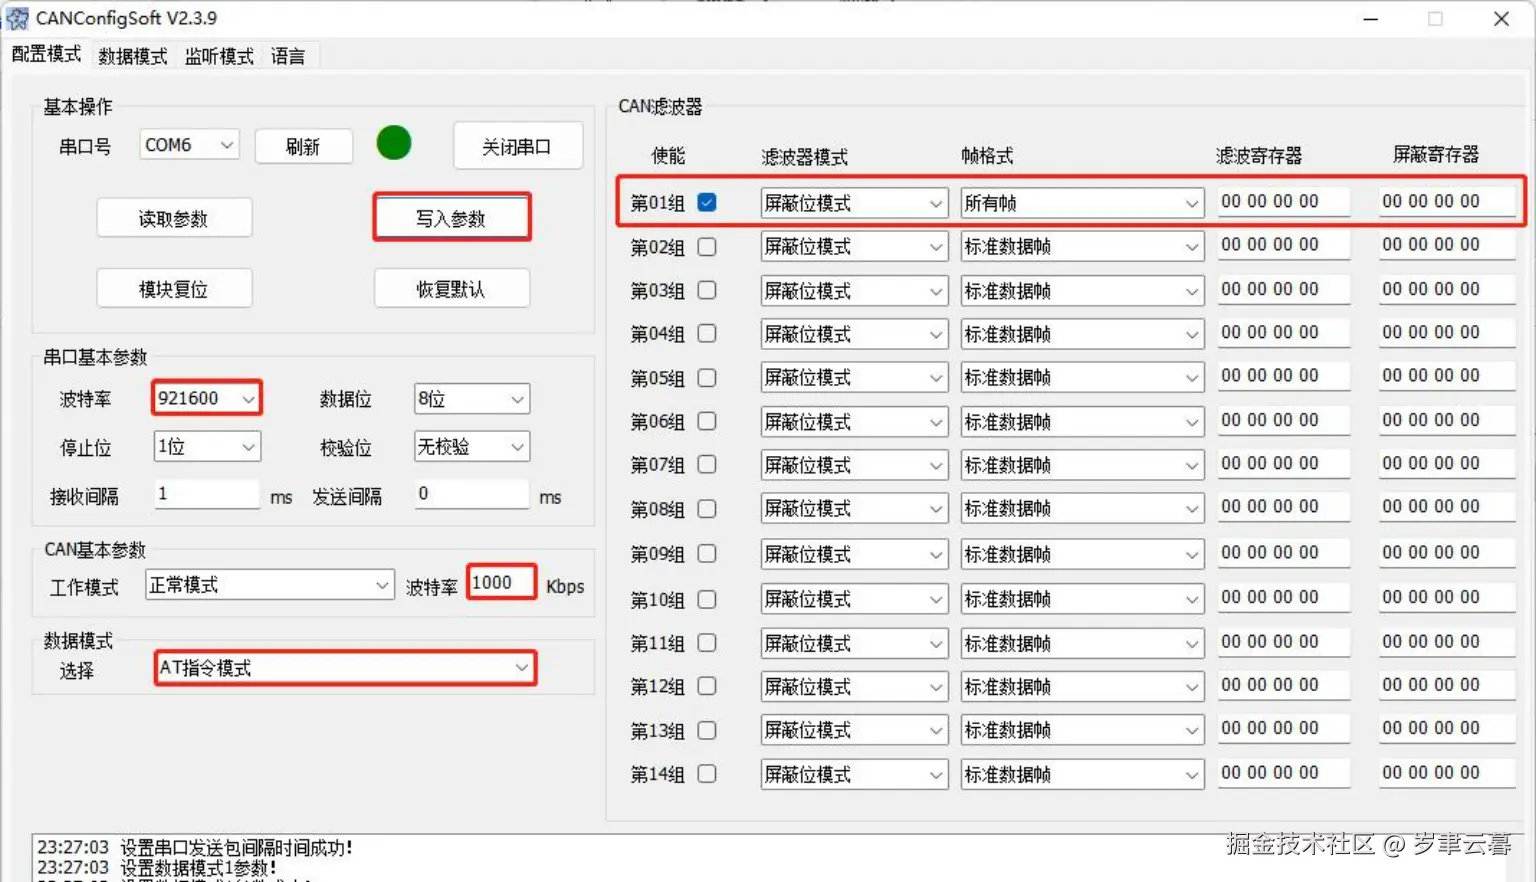Viewport: 1536px width, 882px height.
Task: Click the green serial port status indicator
Action: (393, 143)
